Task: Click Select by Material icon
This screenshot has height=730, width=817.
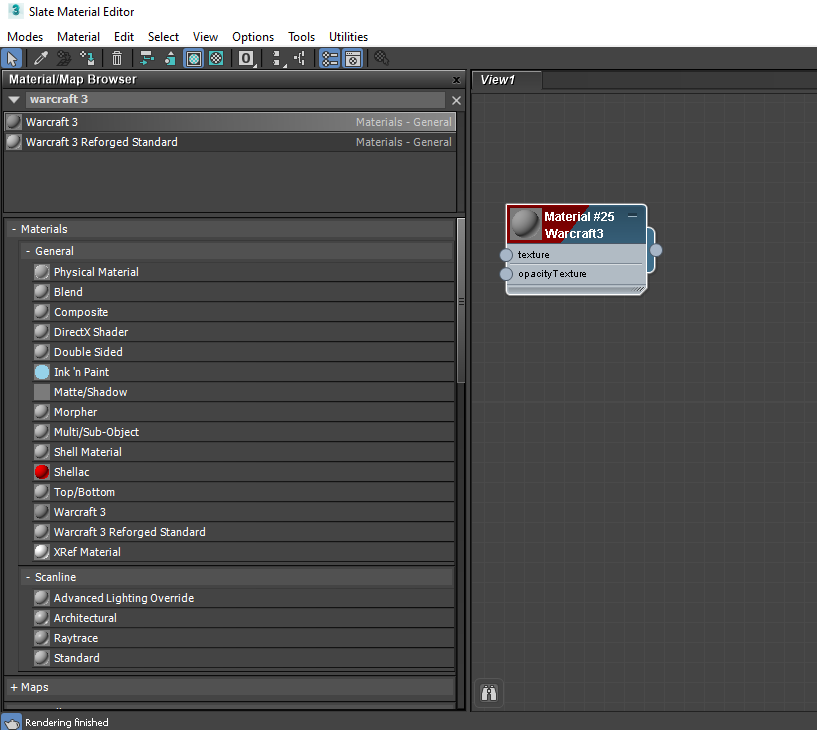Action: coord(381,58)
